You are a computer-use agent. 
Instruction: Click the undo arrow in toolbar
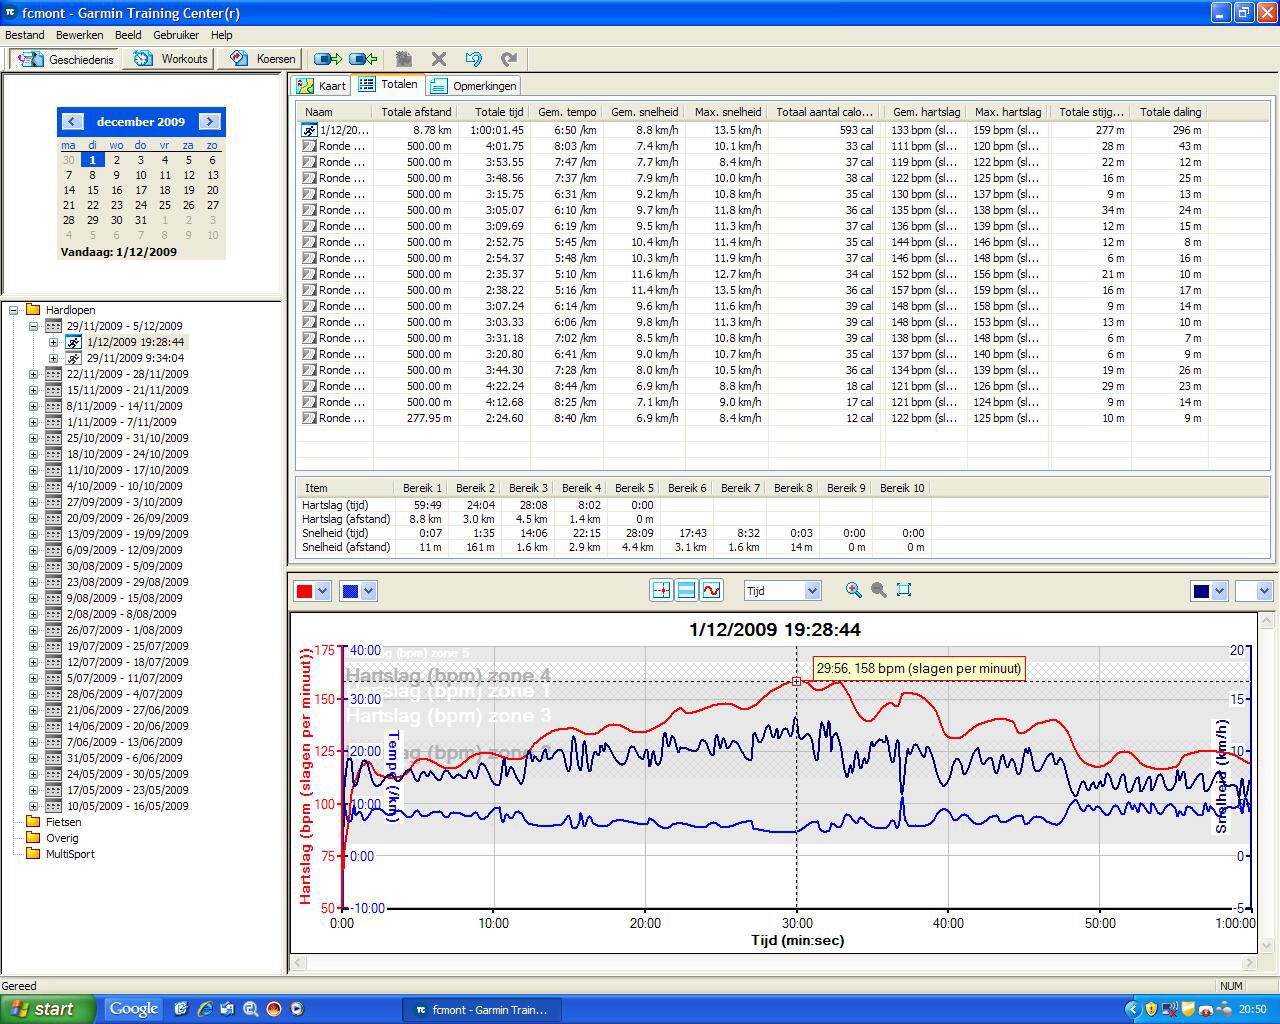(474, 59)
